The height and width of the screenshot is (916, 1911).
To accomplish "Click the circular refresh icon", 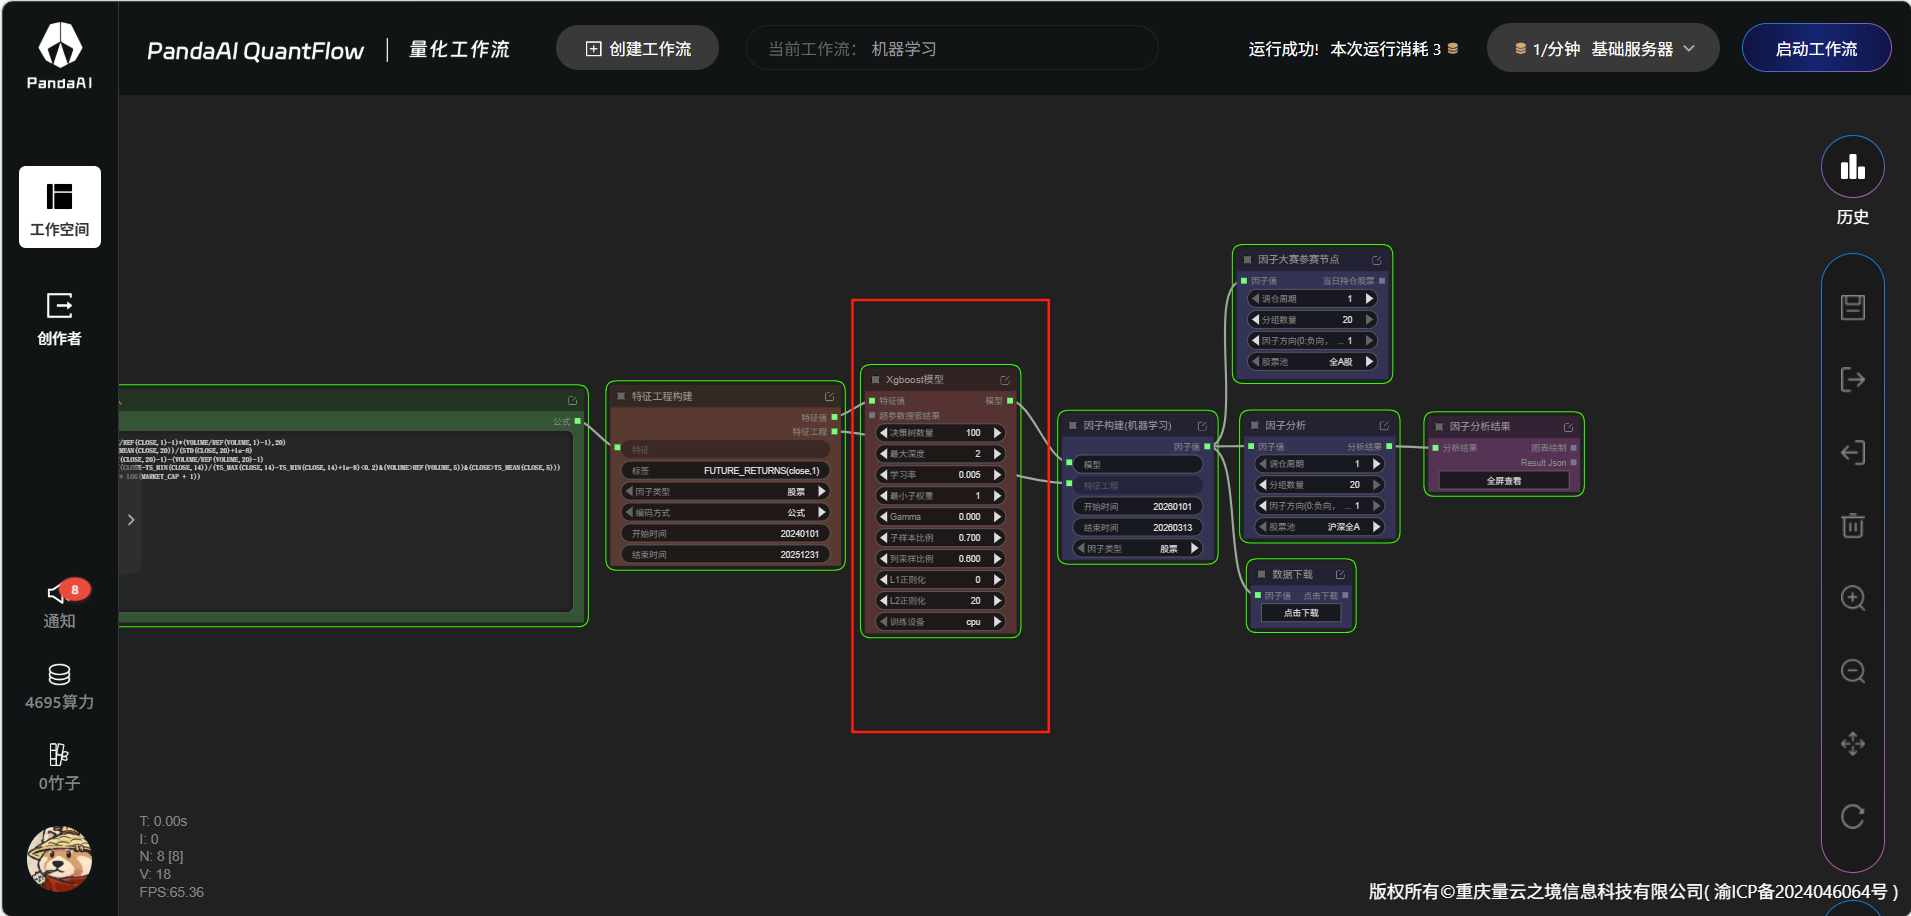I will click(x=1852, y=816).
